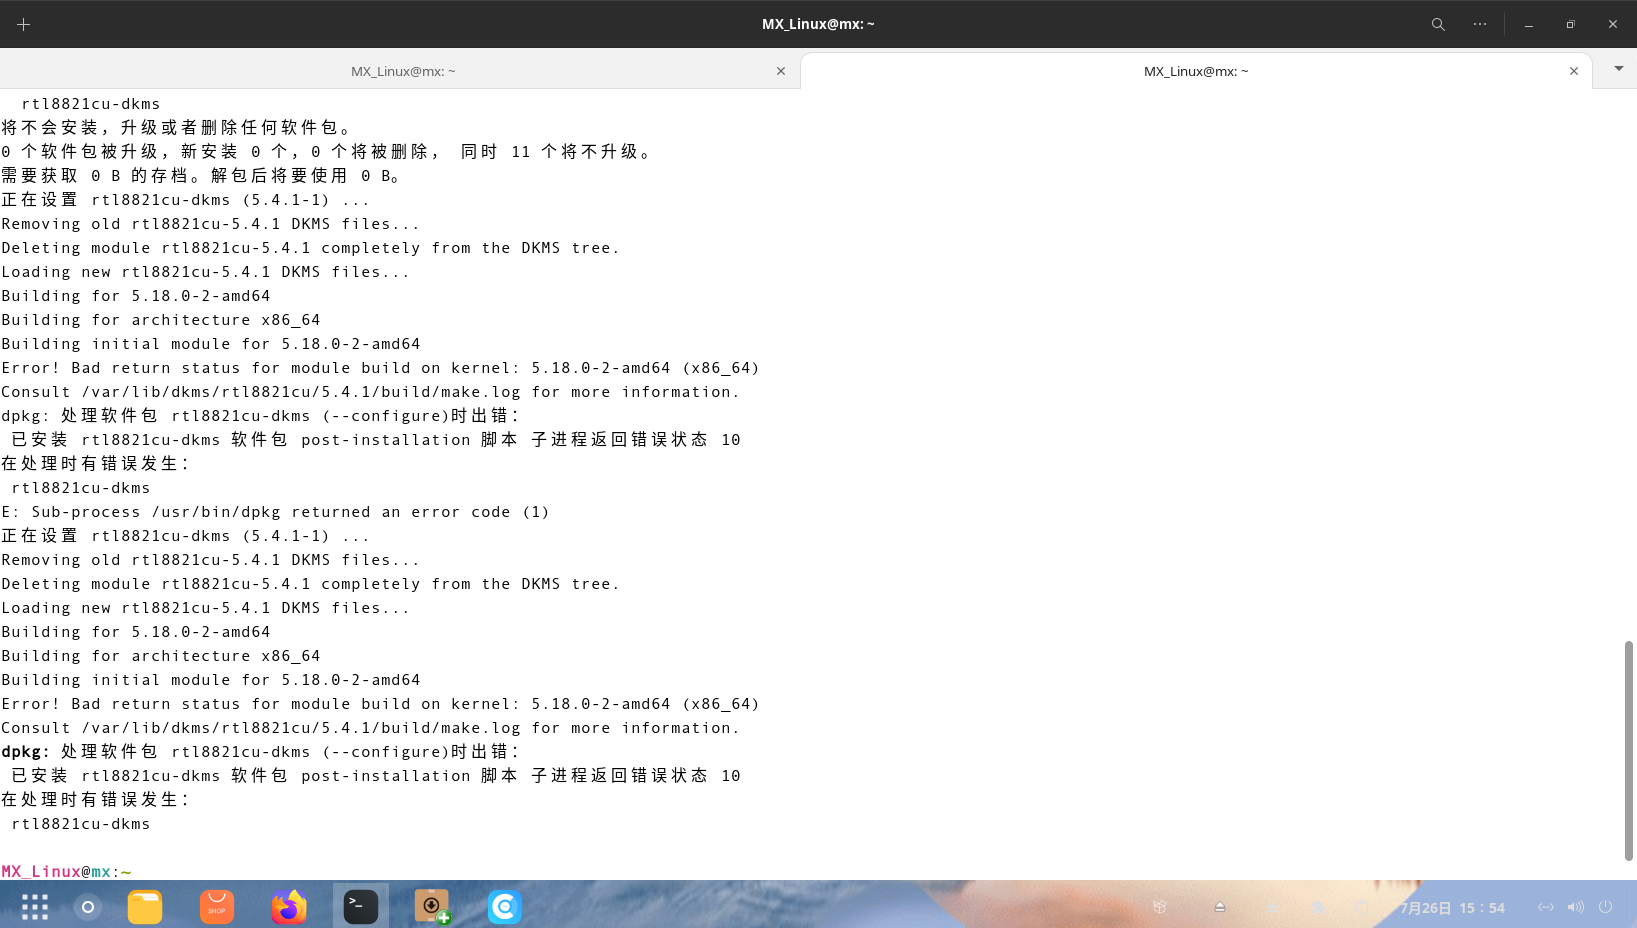Click the terminal vertical scrollbar thumb
This screenshot has width=1637, height=928.
[1629, 750]
